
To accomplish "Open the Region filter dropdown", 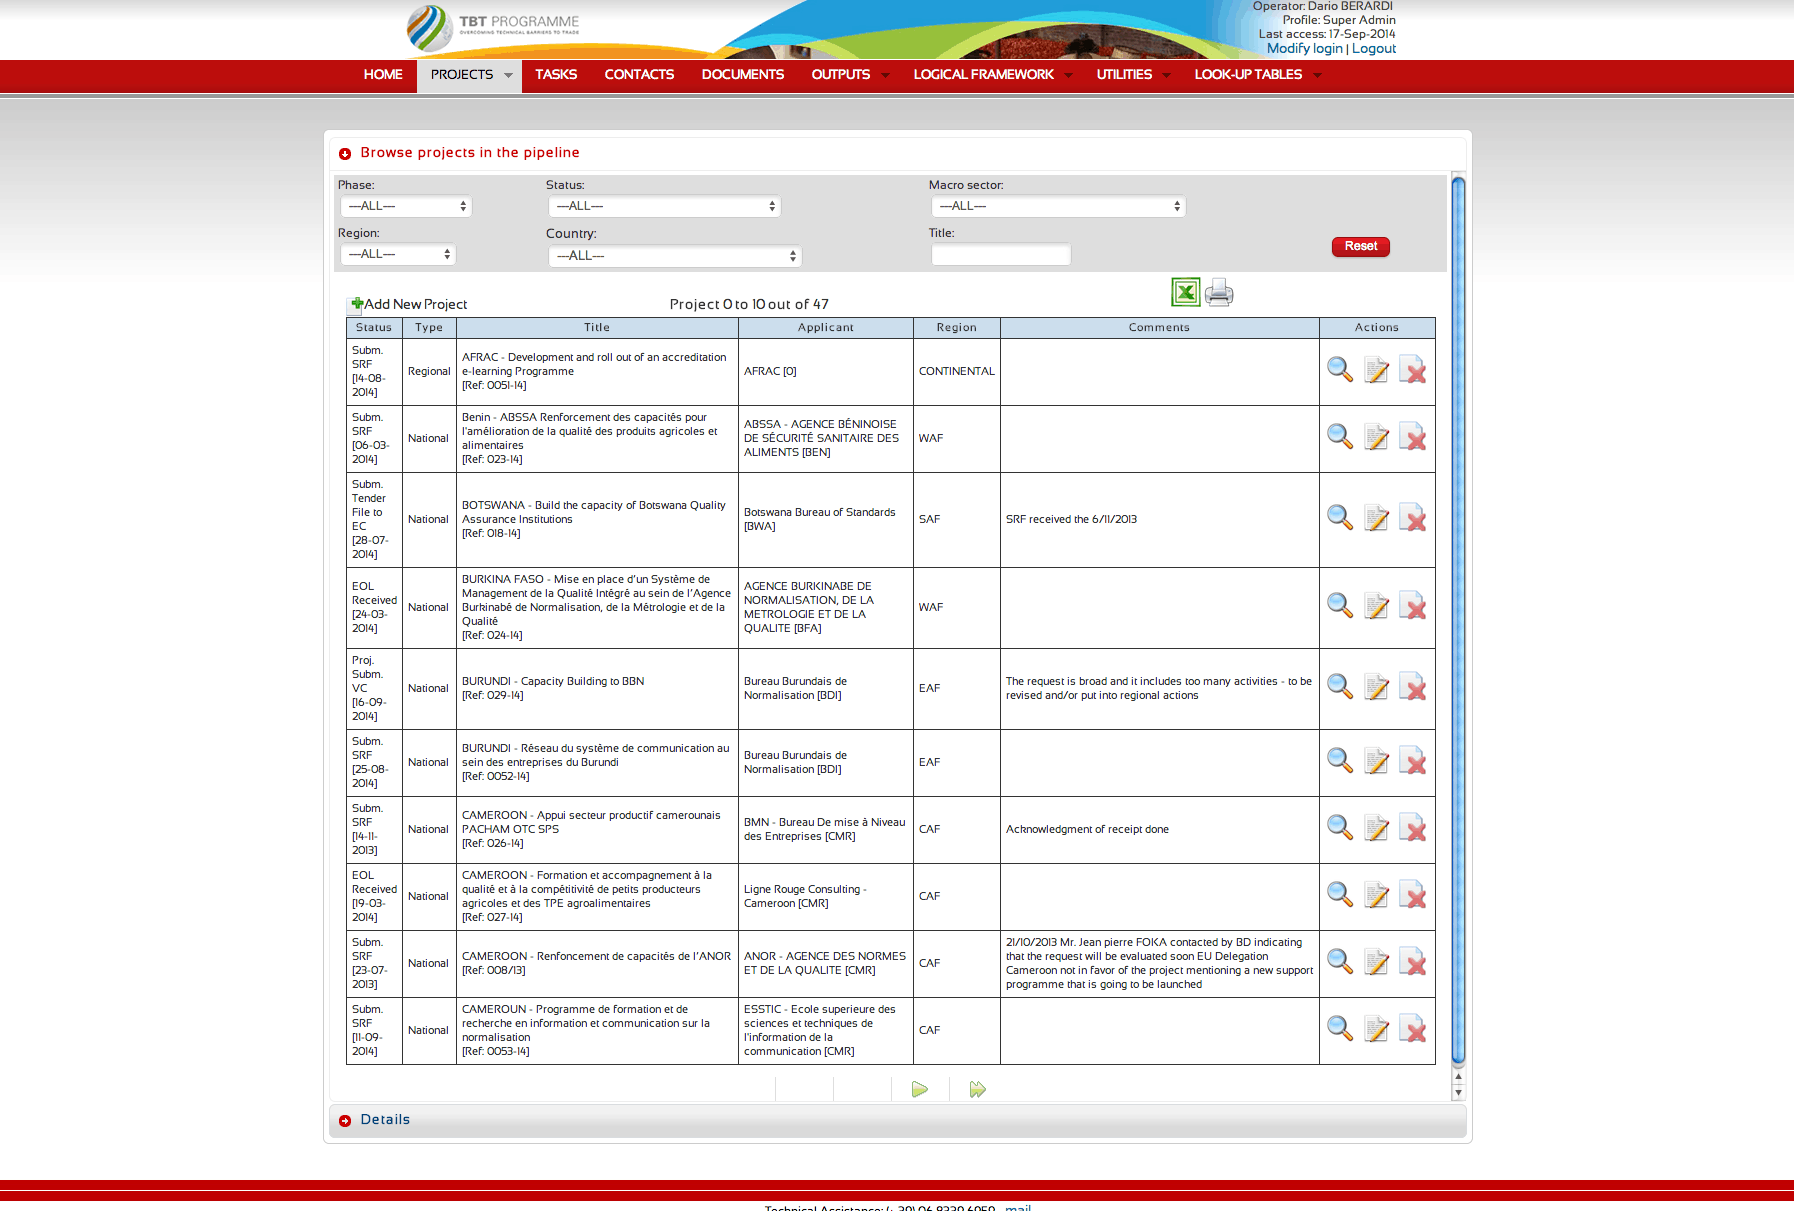I will pyautogui.click(x=398, y=254).
